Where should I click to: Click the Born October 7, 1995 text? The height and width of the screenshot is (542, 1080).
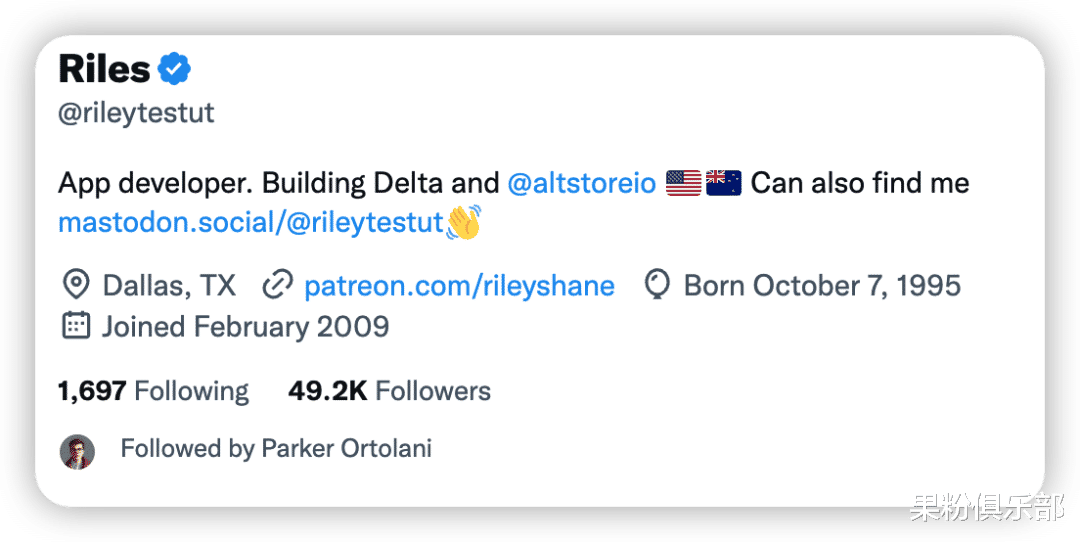click(822, 286)
